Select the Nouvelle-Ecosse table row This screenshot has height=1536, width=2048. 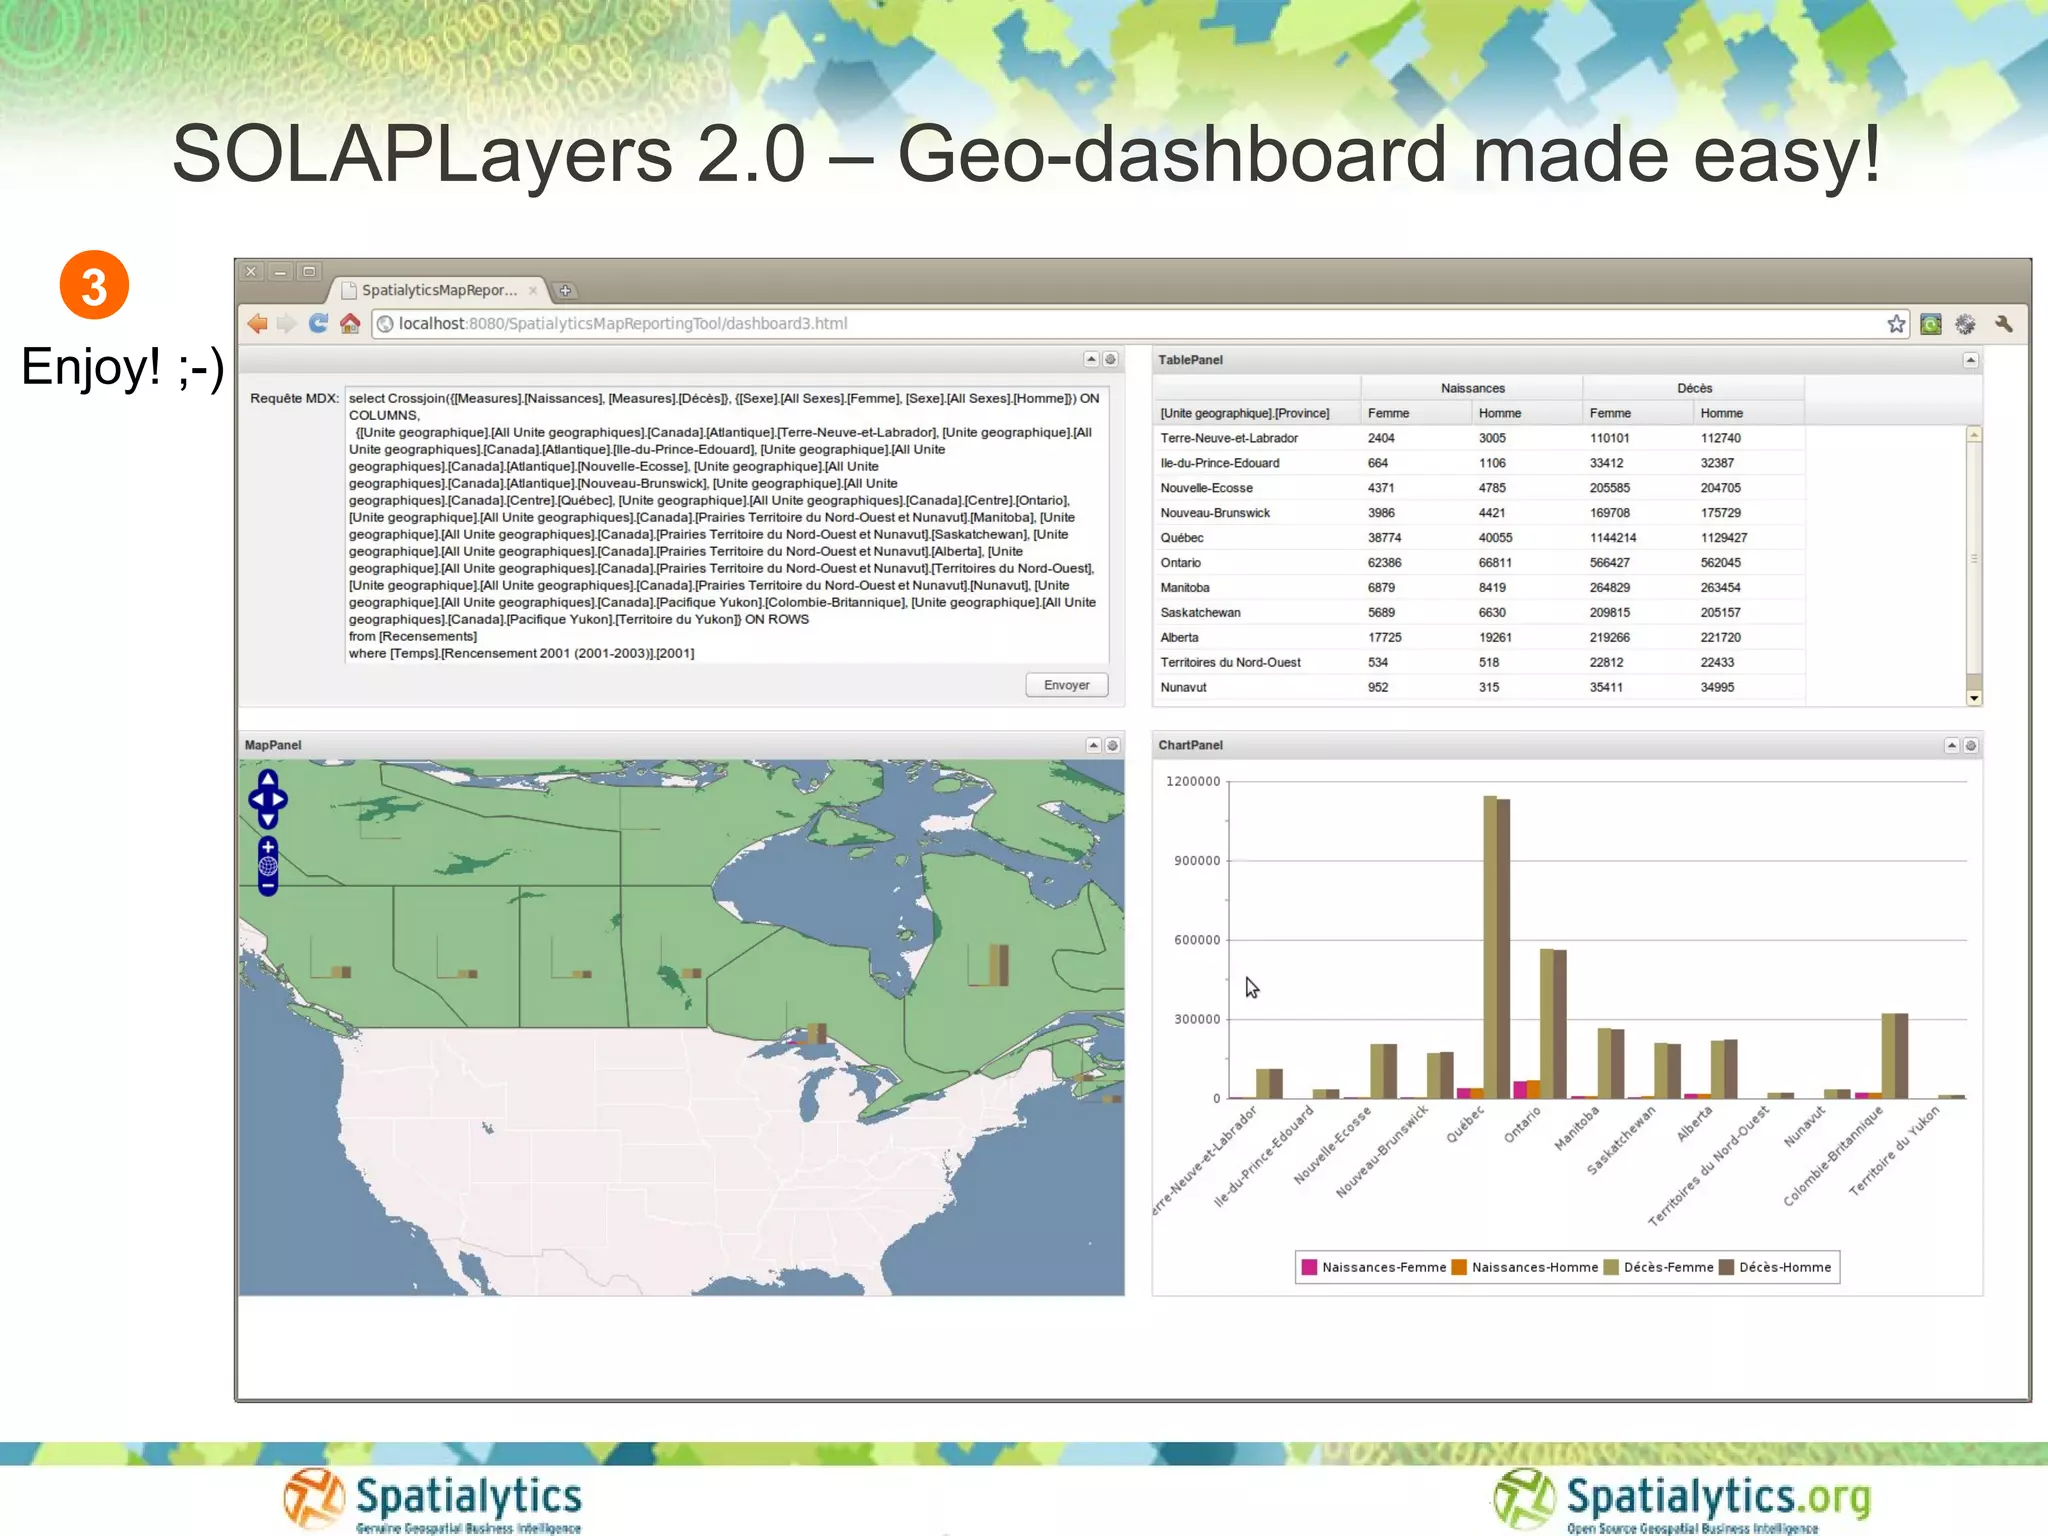click(1480, 488)
